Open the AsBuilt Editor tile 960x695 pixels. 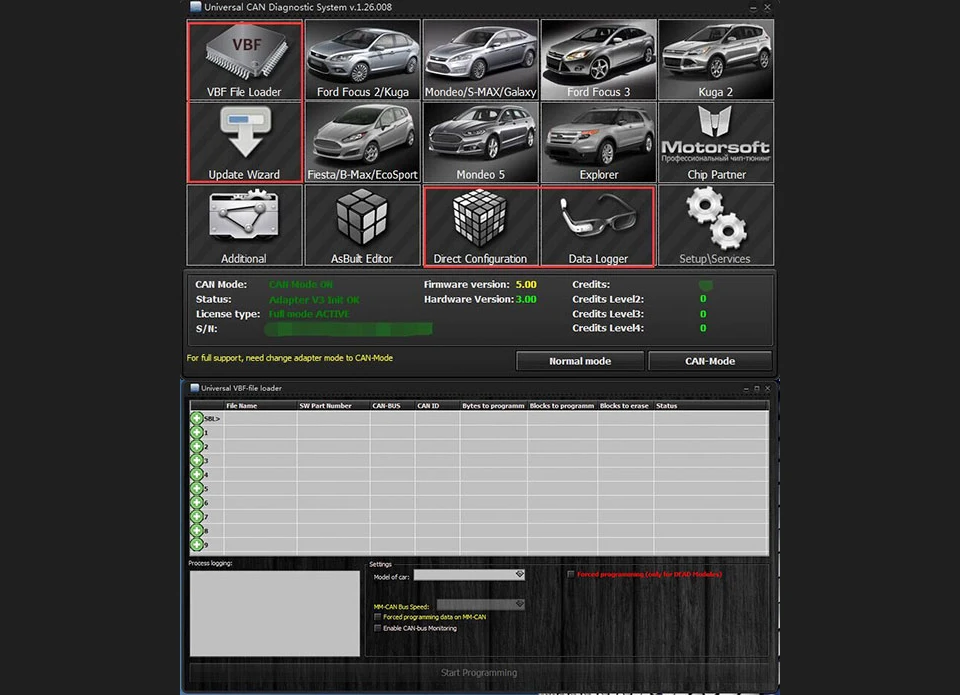point(362,225)
